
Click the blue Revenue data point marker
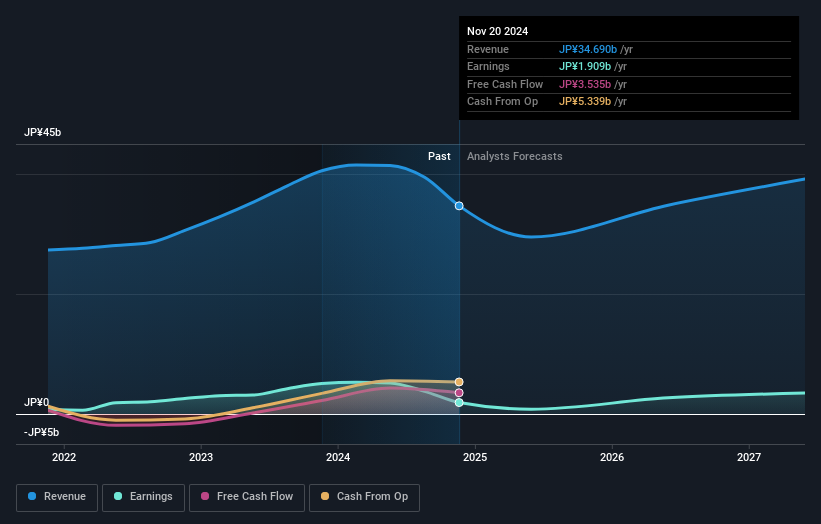[x=459, y=206]
